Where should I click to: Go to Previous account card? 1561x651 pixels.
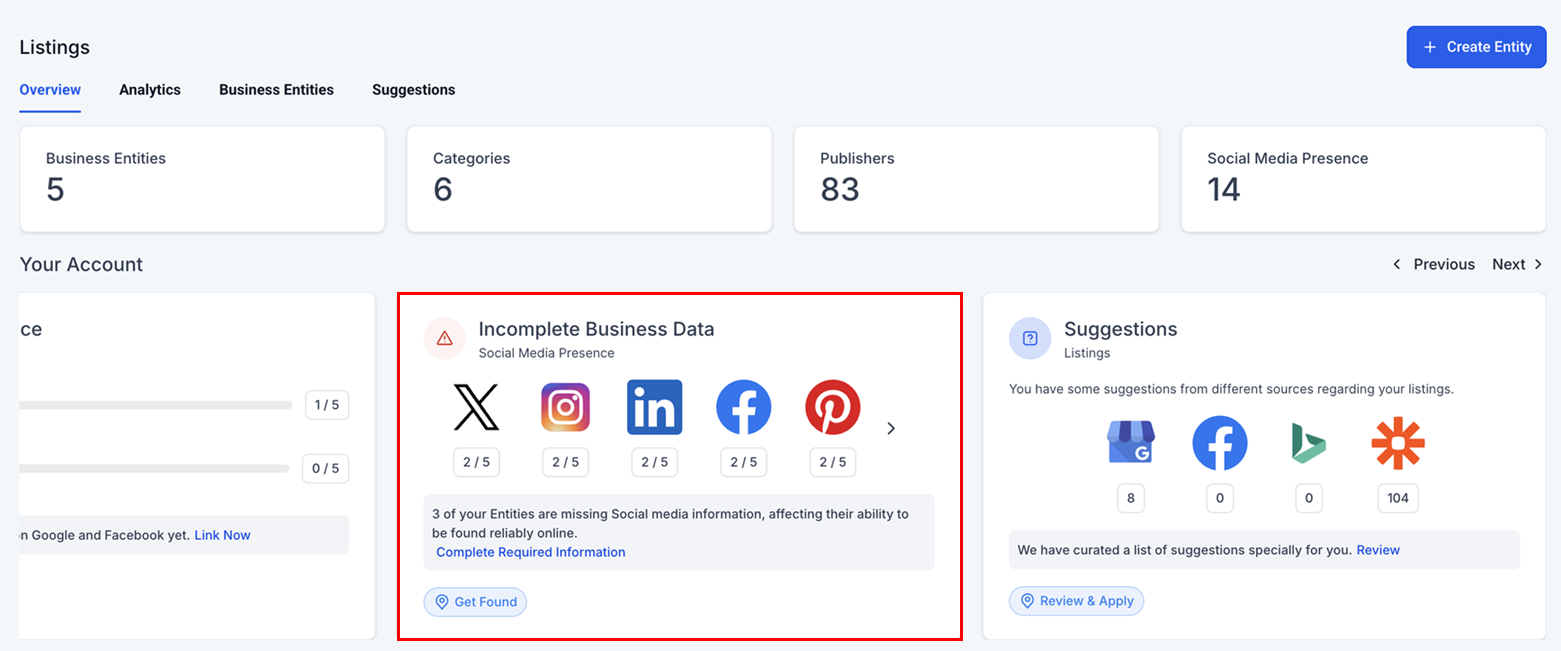pyautogui.click(x=1434, y=264)
